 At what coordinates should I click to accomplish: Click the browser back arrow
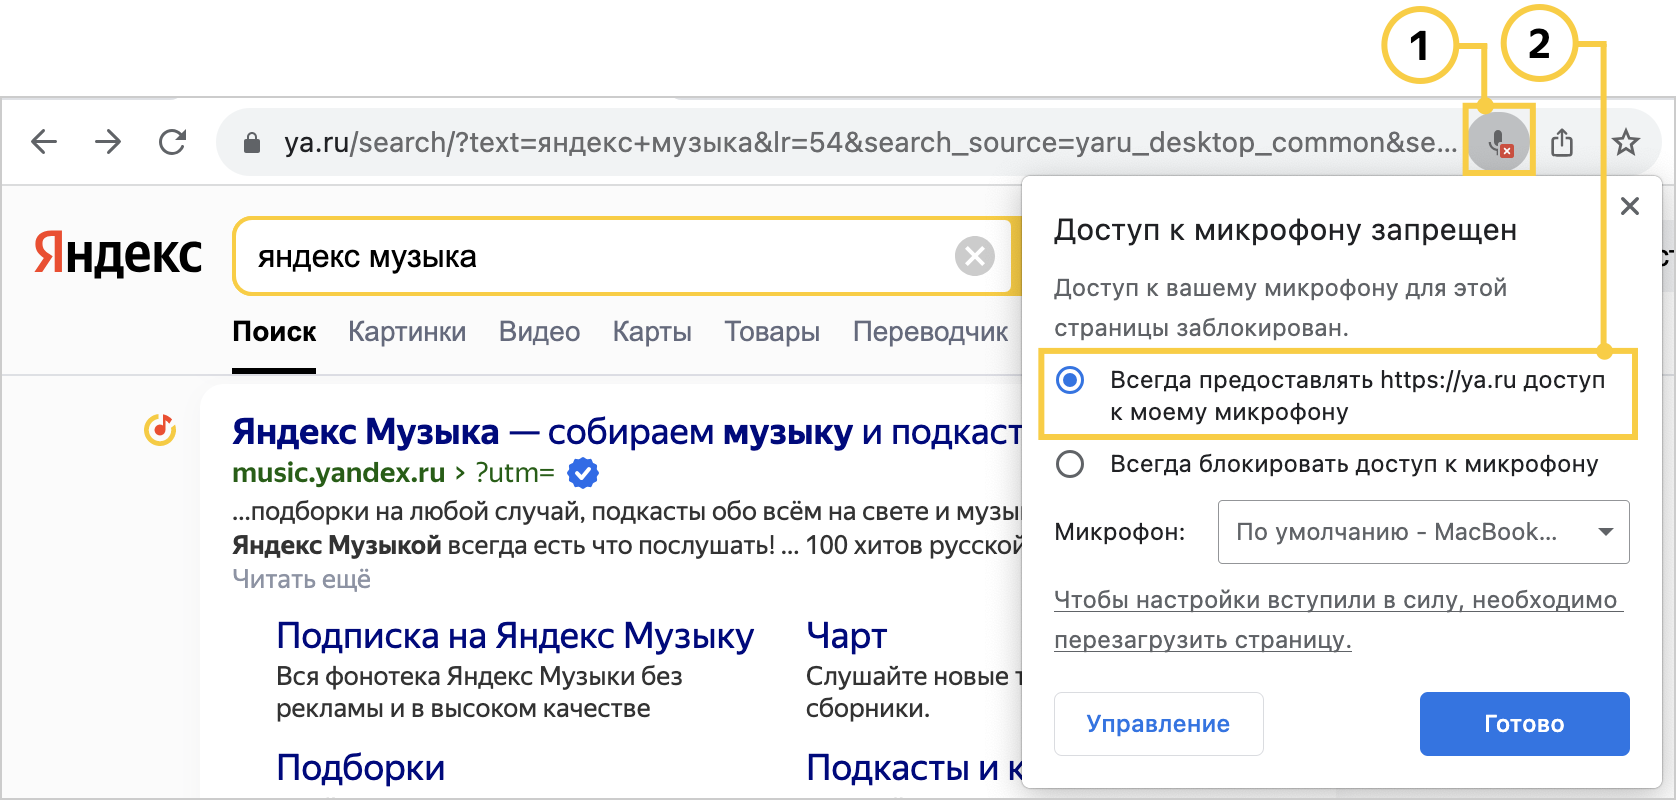coord(44,142)
